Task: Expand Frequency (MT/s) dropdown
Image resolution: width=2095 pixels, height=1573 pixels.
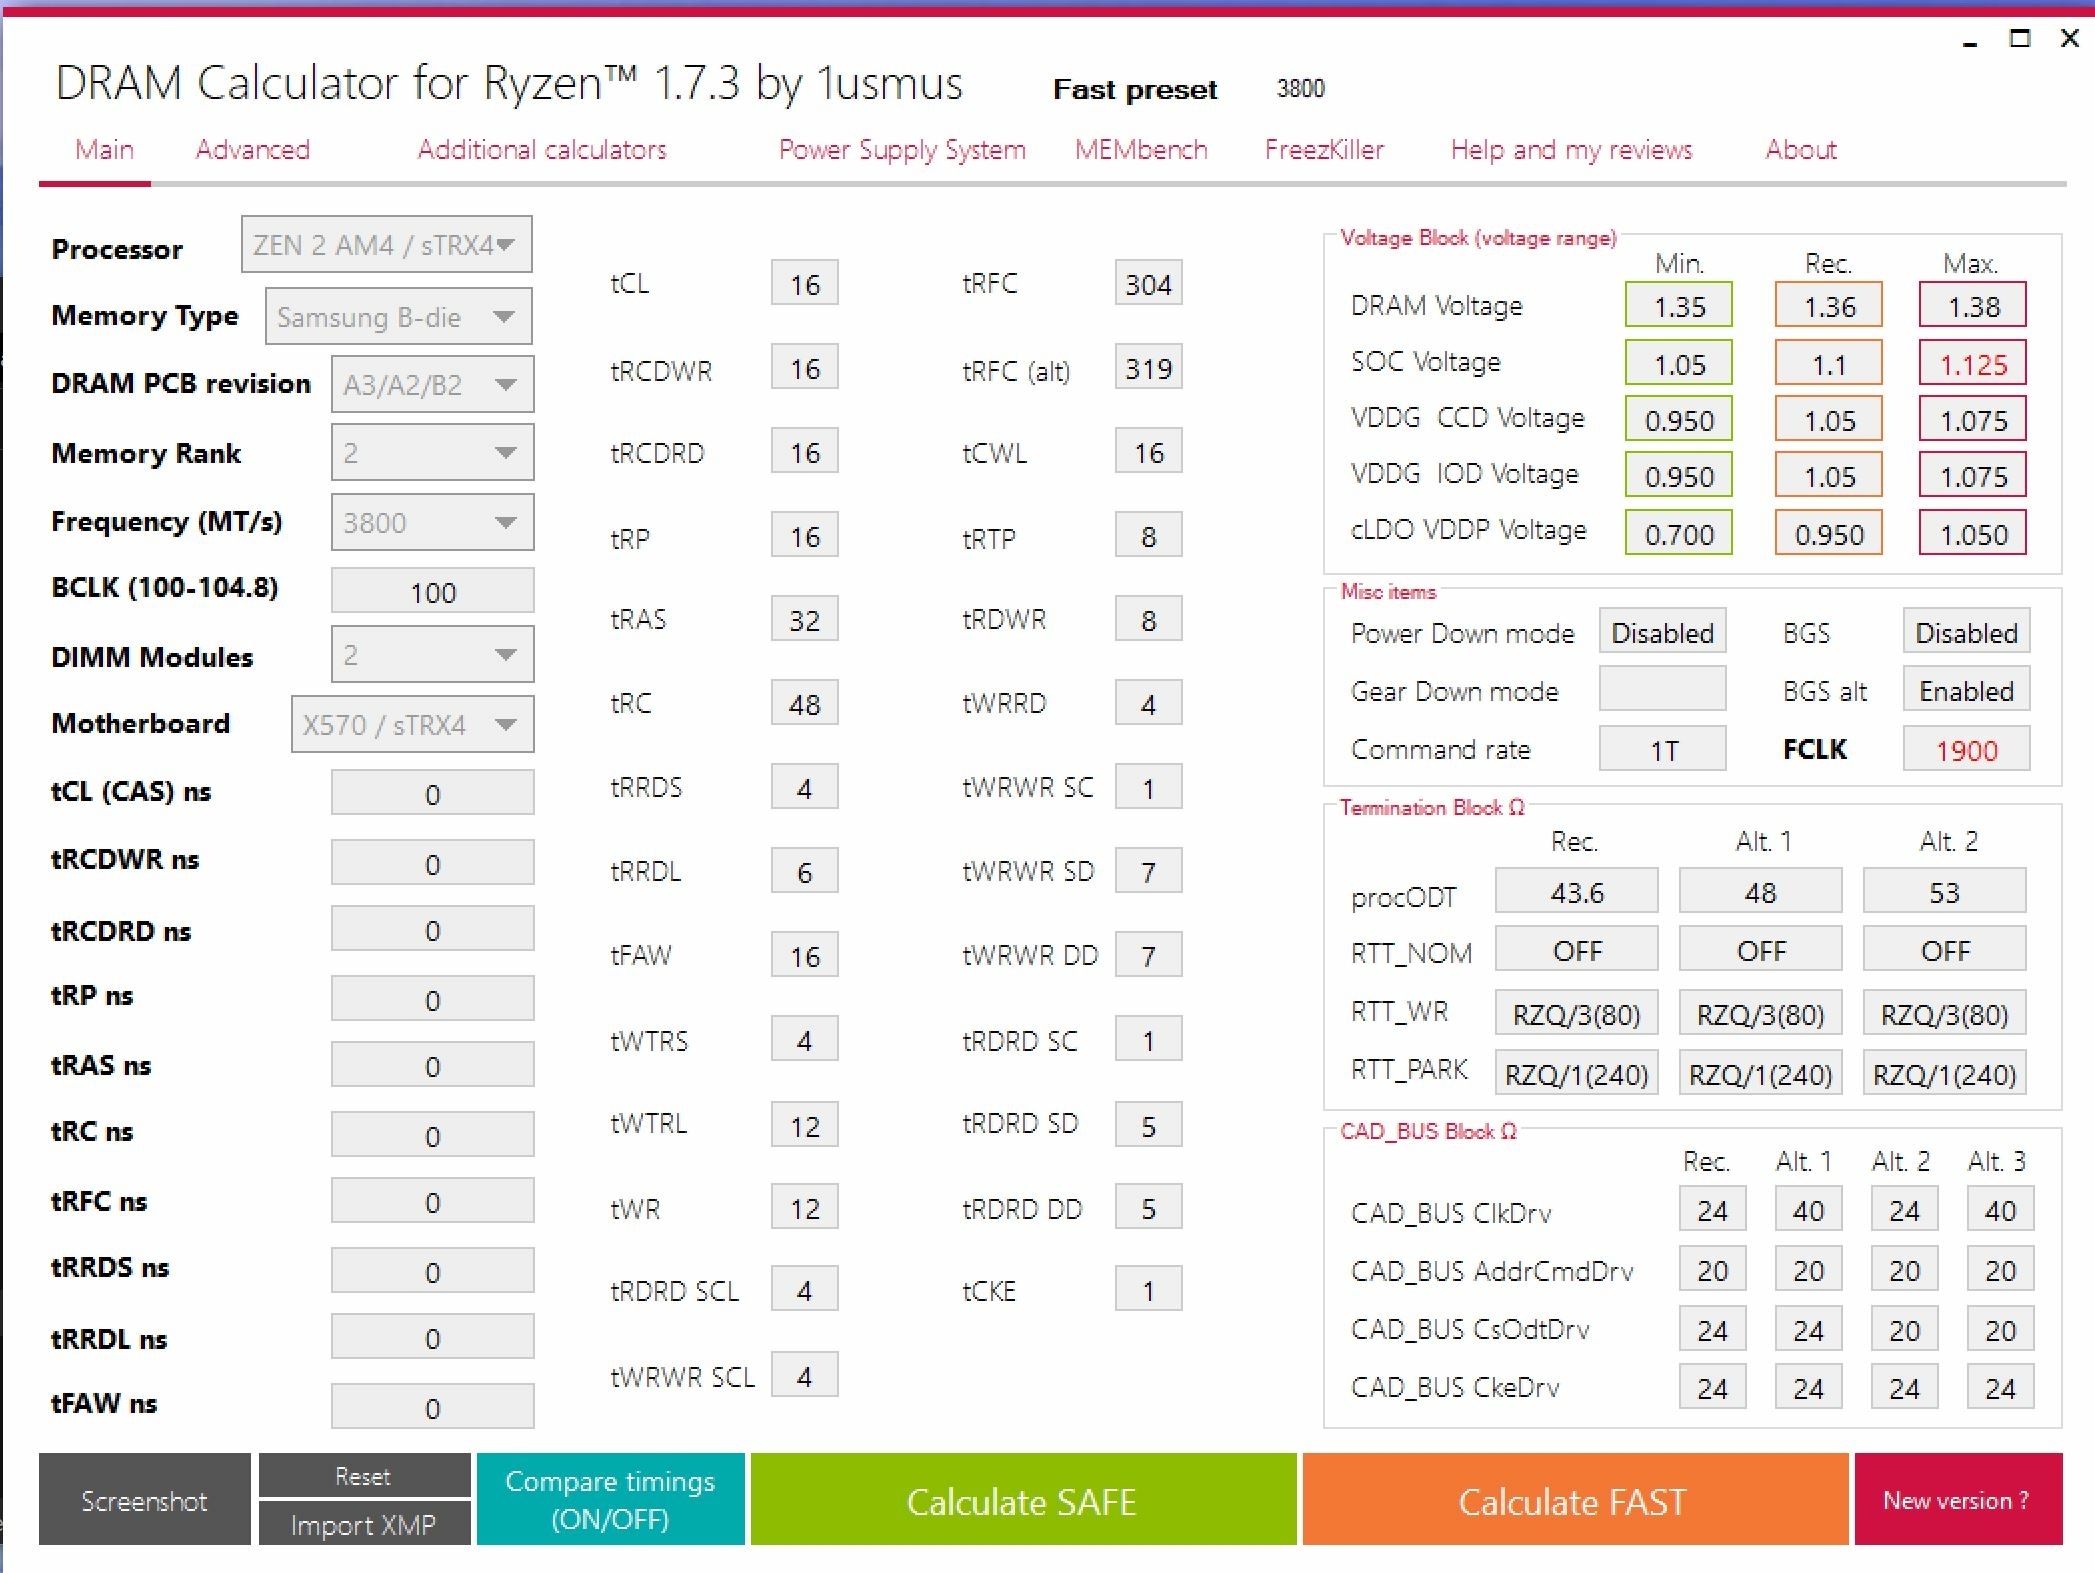Action: pos(432,522)
